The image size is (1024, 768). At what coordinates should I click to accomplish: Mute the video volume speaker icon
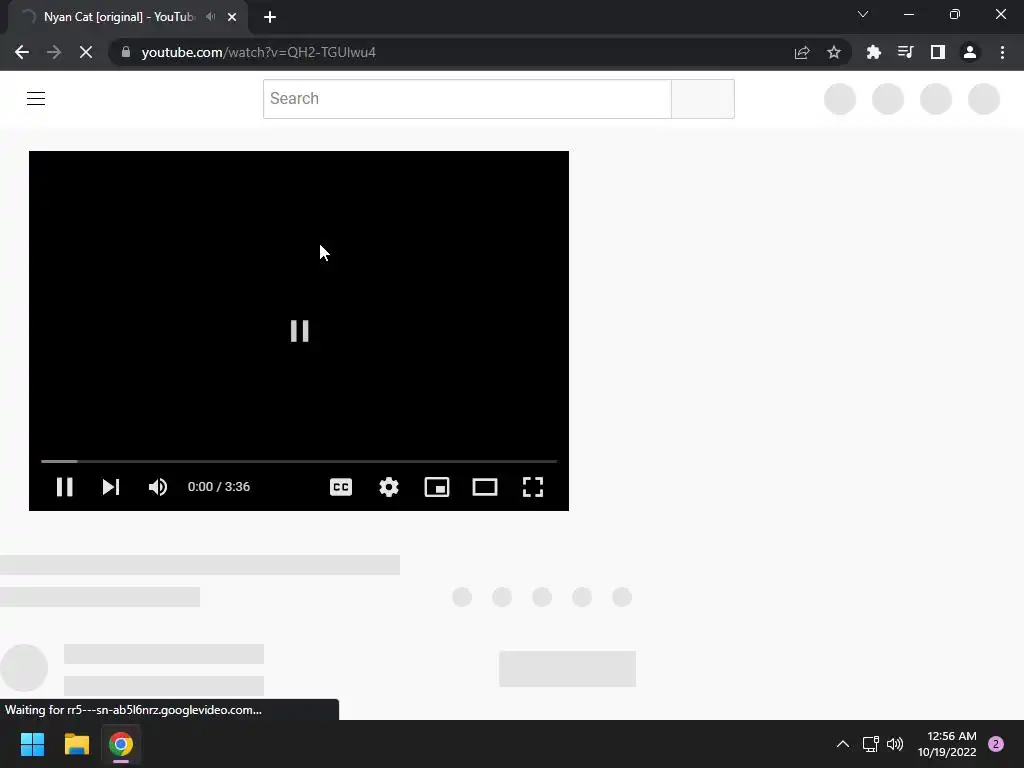pyautogui.click(x=158, y=487)
